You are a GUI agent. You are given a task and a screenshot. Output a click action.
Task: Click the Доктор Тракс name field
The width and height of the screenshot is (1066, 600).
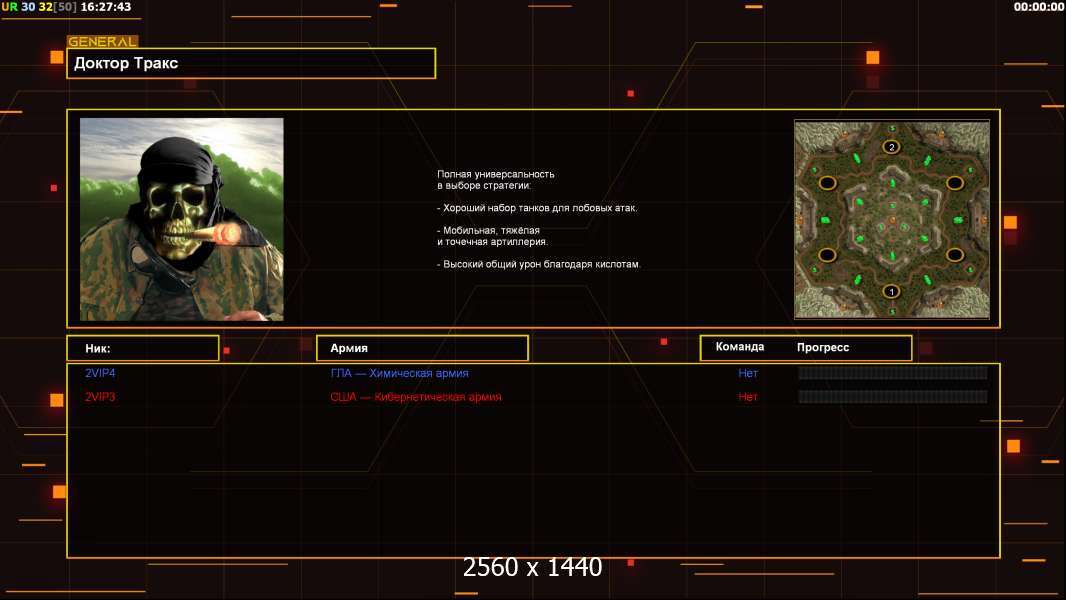pyautogui.click(x=251, y=63)
